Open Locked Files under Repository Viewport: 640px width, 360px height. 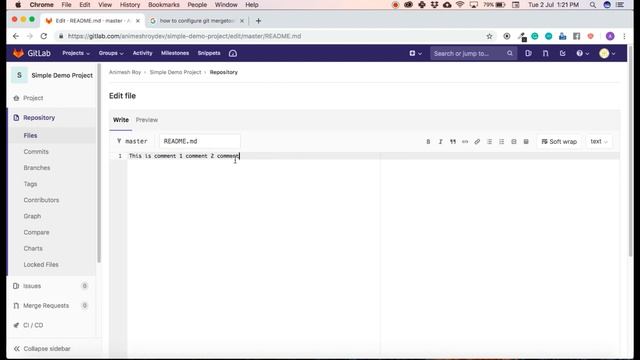[41, 264]
